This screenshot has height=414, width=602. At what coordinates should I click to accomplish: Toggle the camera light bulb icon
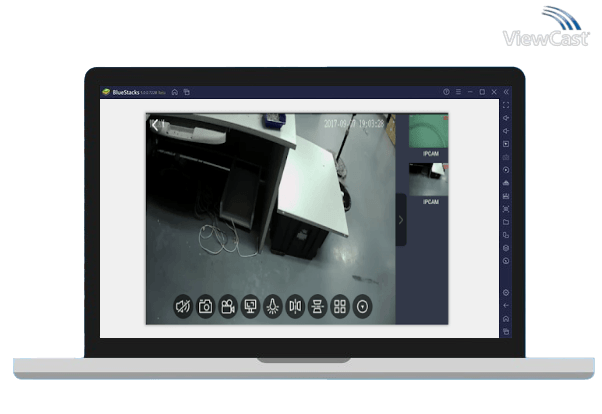tap(273, 306)
